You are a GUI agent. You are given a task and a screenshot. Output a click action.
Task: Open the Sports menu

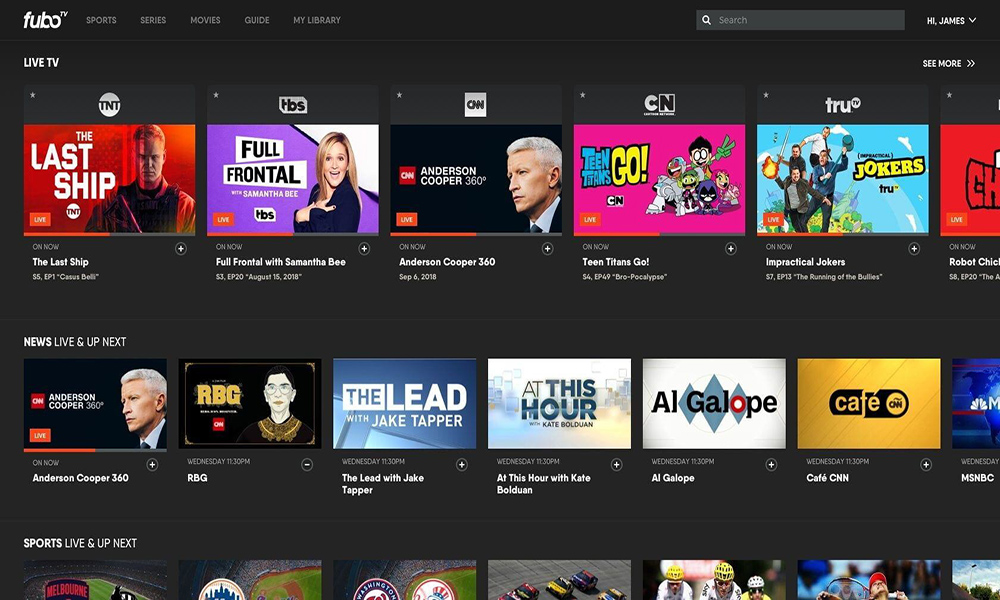(x=101, y=20)
